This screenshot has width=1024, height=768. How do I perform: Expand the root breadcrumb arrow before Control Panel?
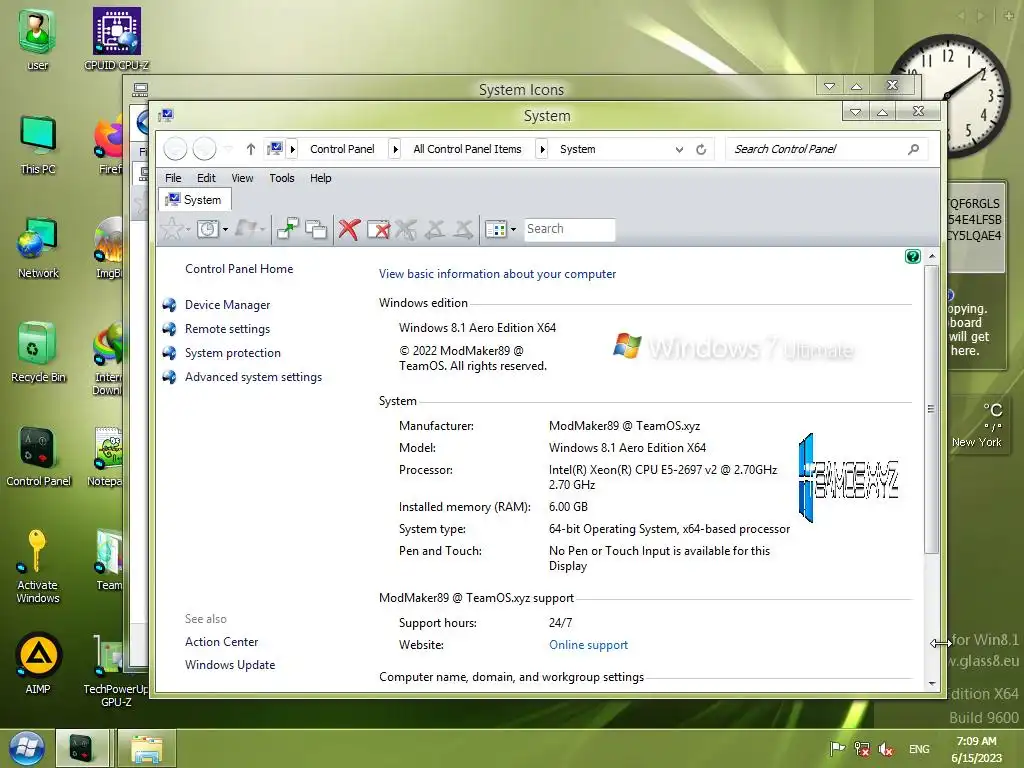tap(293, 150)
